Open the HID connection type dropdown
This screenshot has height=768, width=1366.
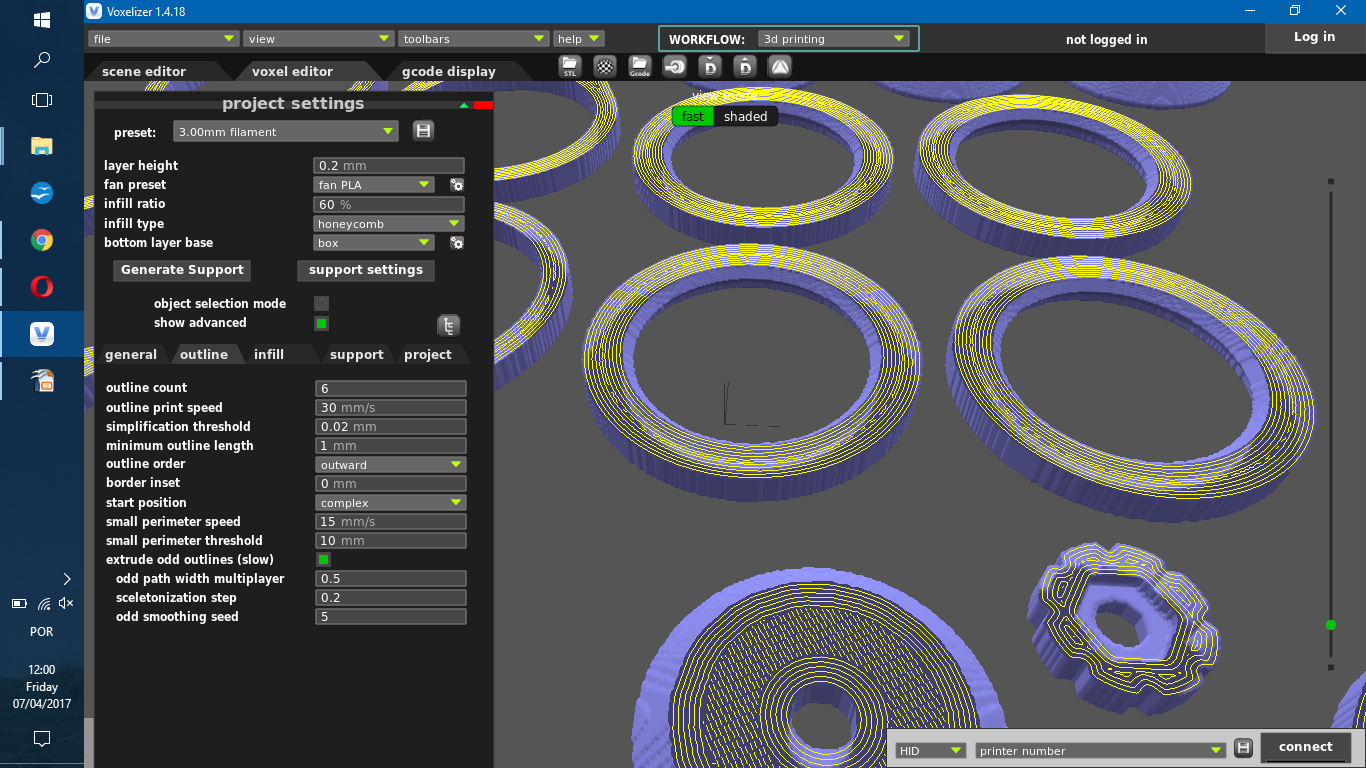930,750
